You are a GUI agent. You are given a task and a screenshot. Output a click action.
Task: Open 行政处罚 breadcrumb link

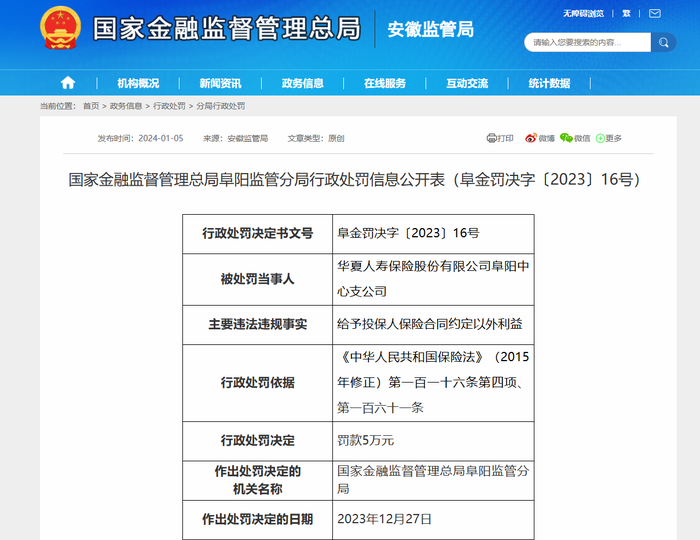pyautogui.click(x=169, y=106)
